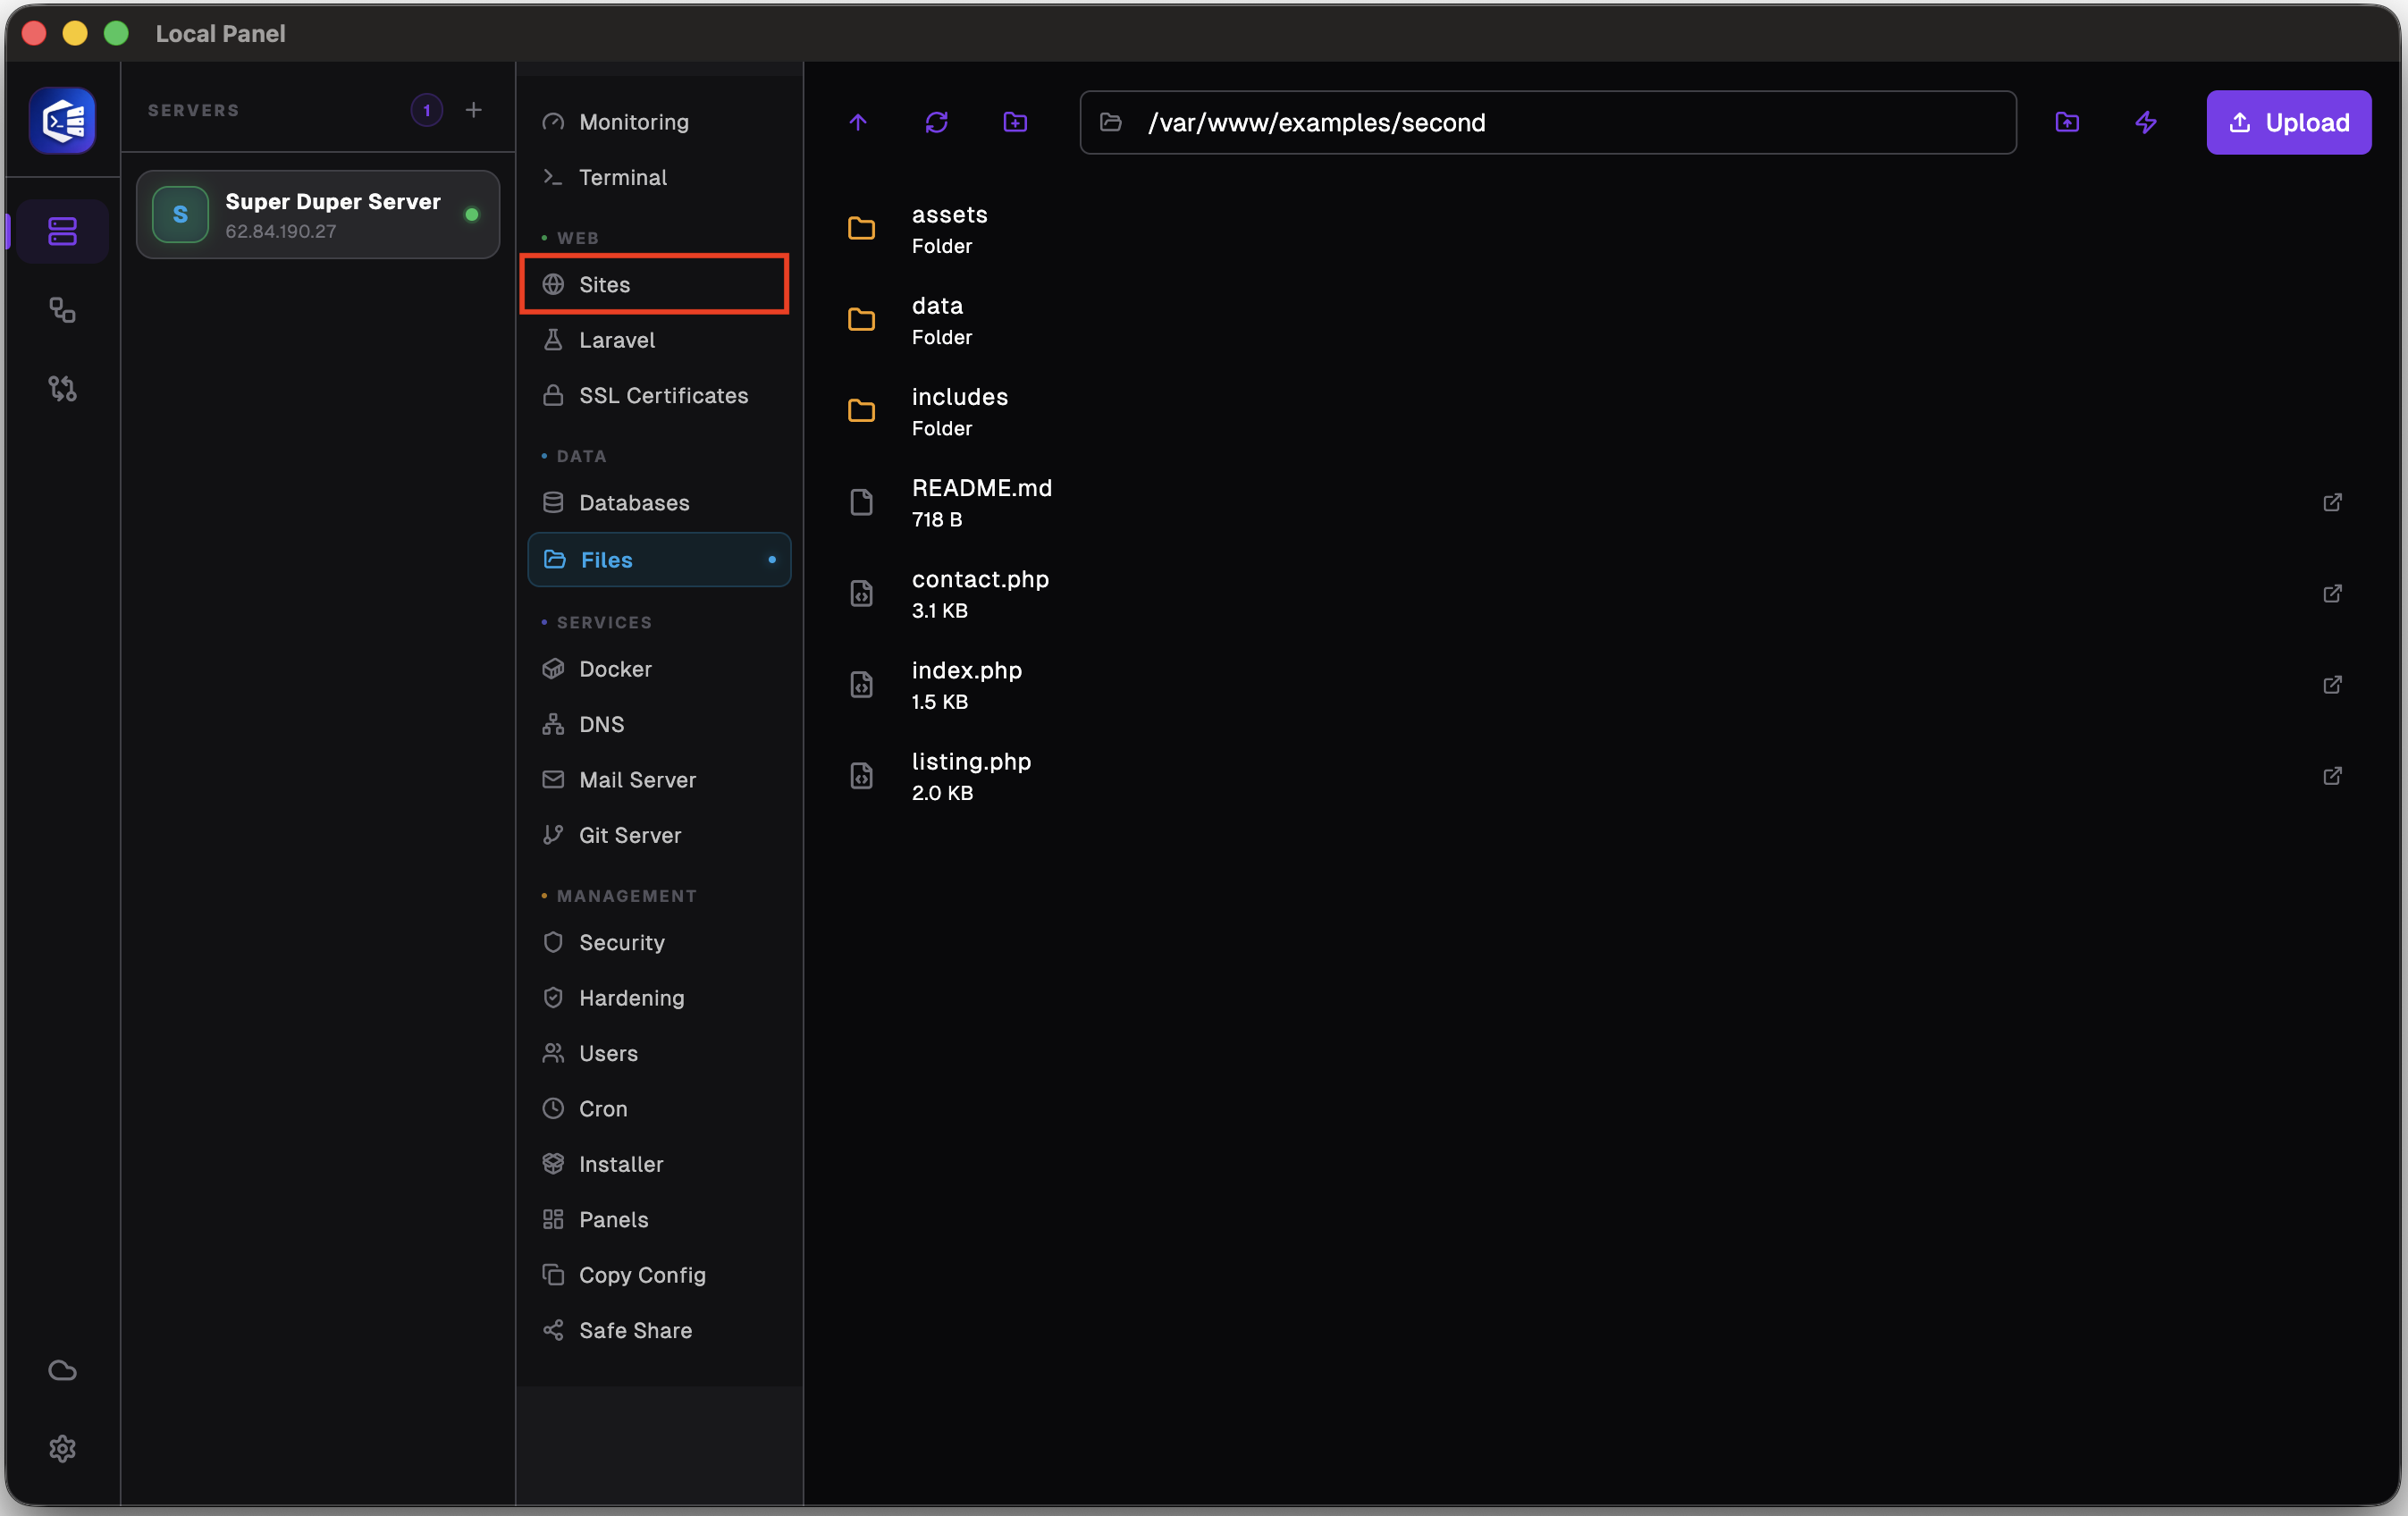Image resolution: width=2408 pixels, height=1516 pixels.
Task: Click the includes folder icon
Action: pos(861,411)
